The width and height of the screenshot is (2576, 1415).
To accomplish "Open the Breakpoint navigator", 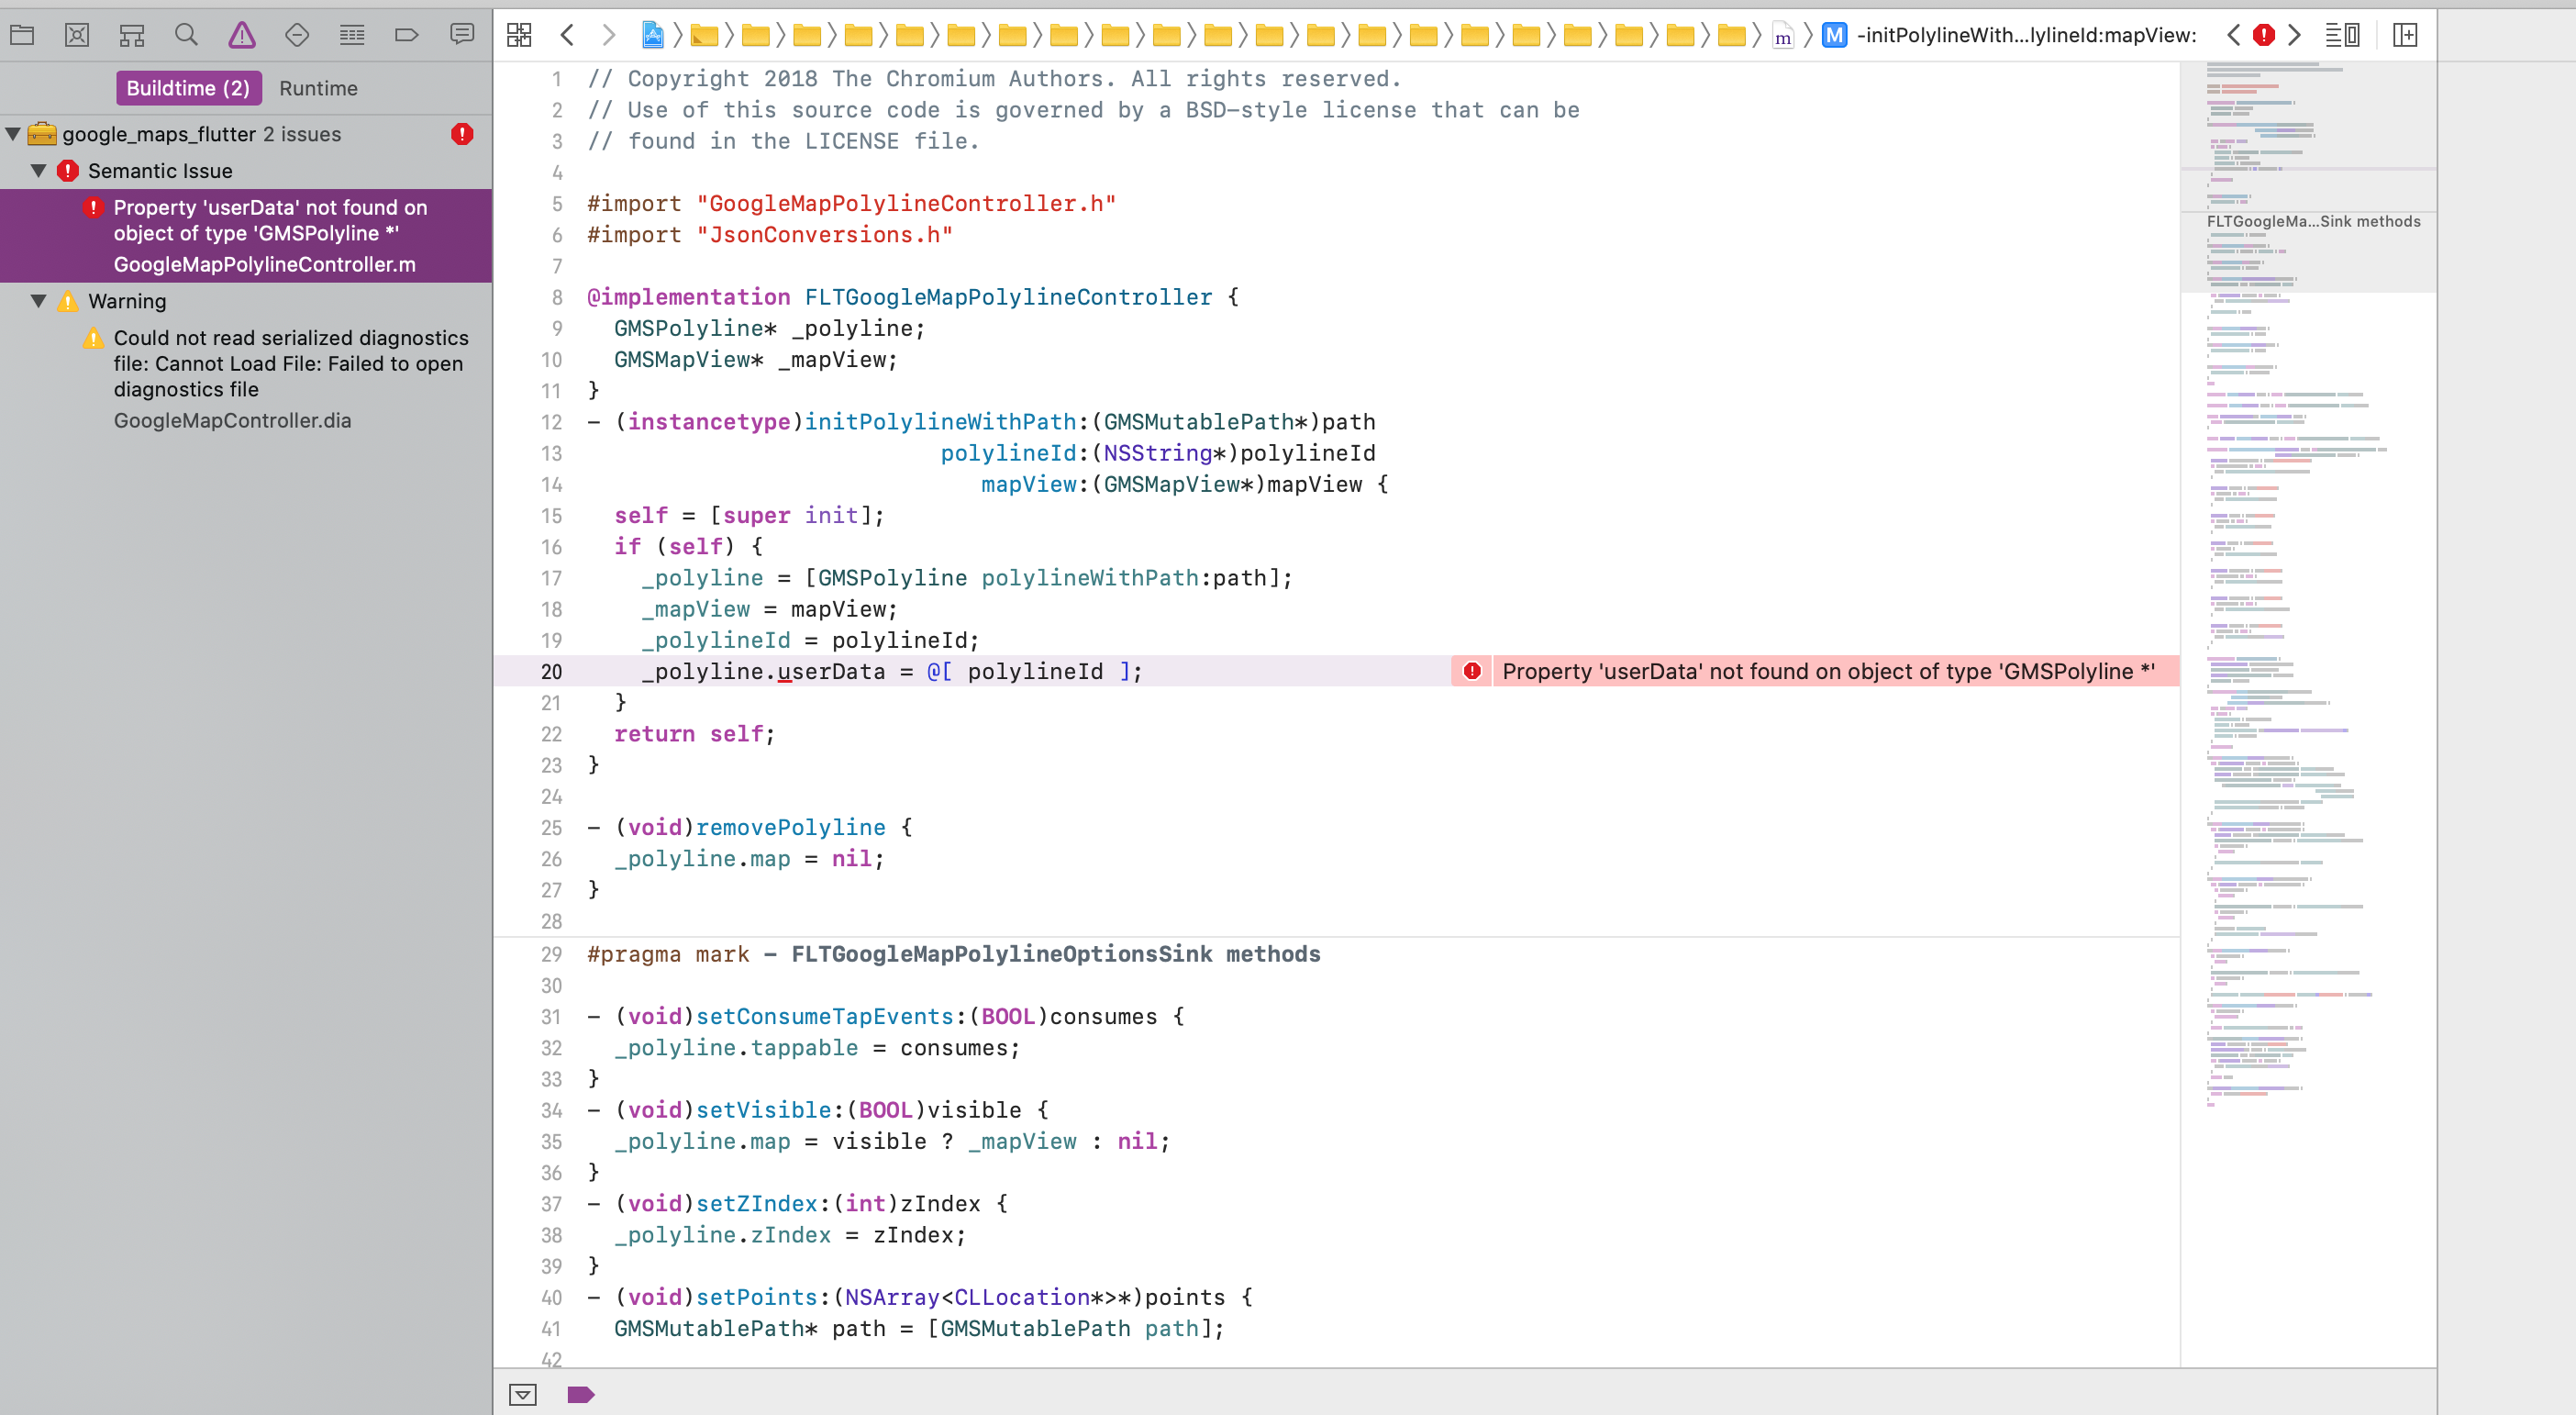I will click(x=406, y=33).
